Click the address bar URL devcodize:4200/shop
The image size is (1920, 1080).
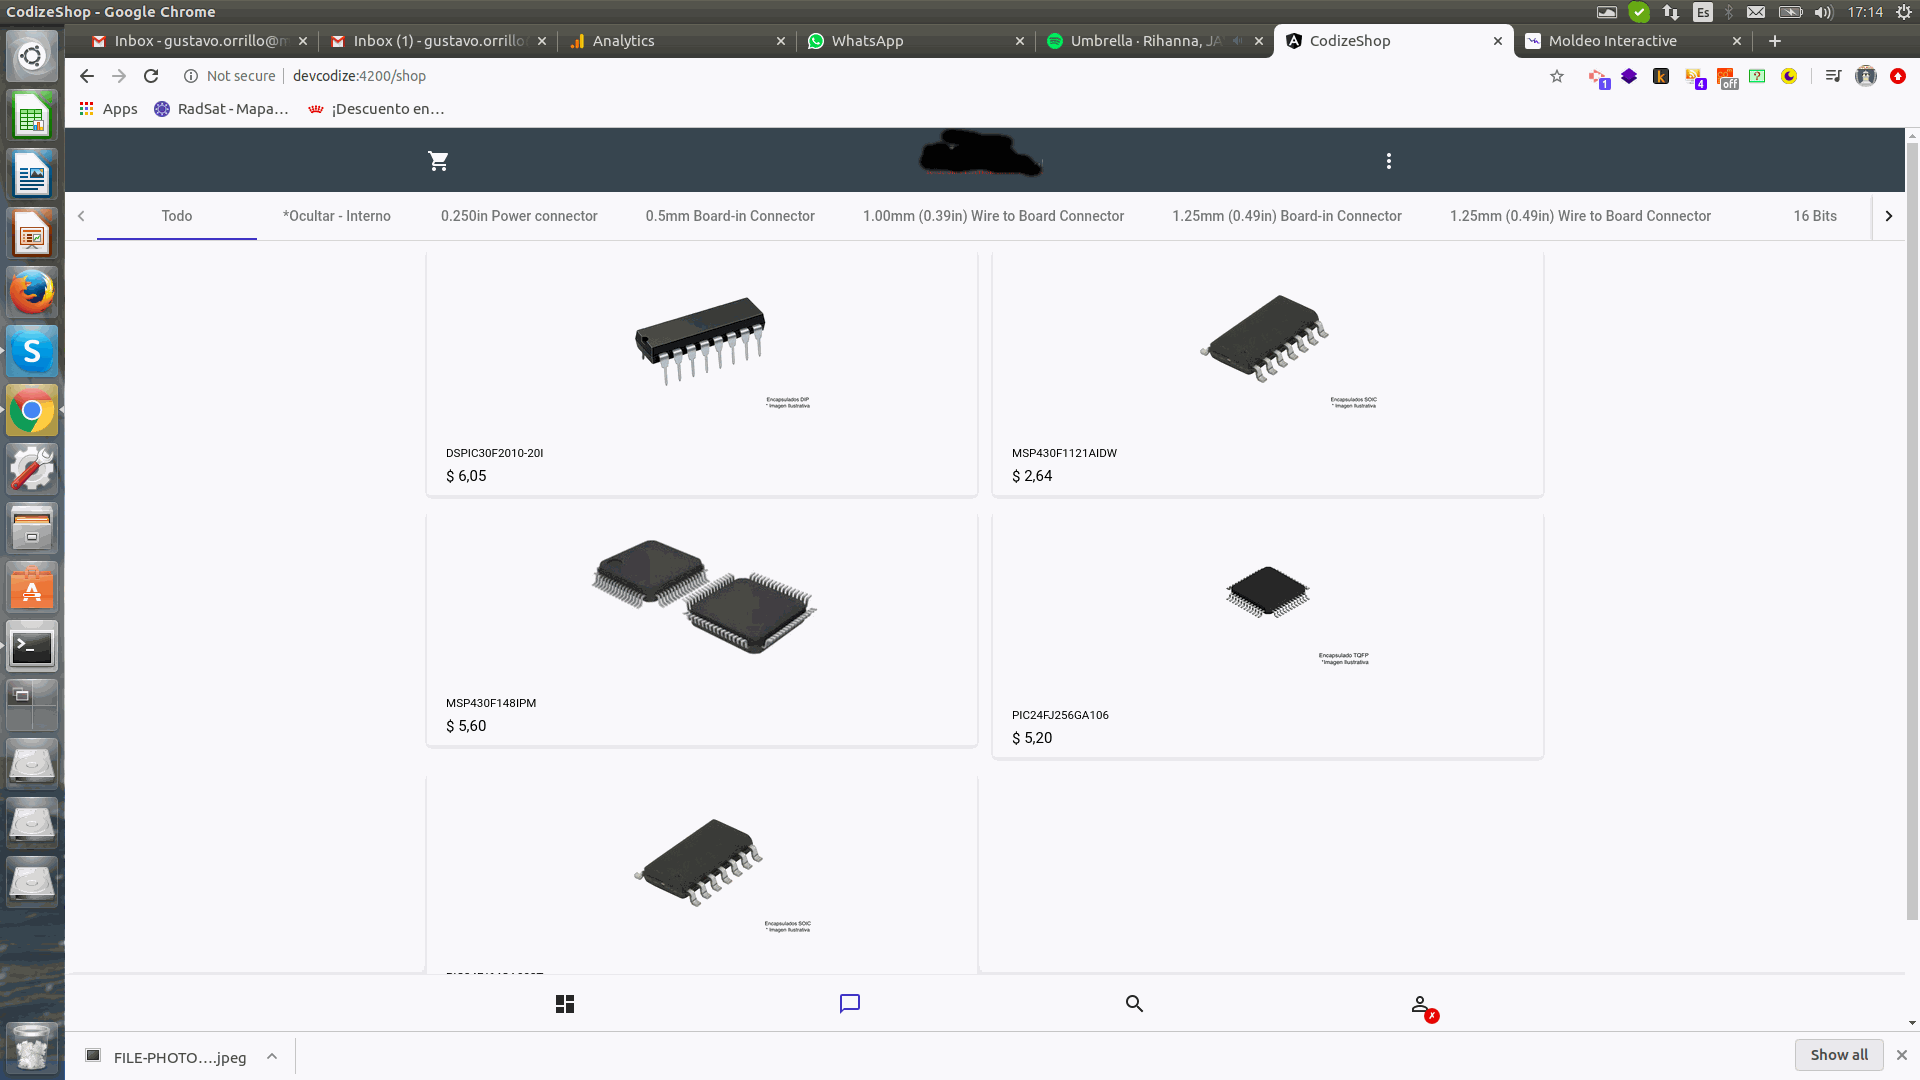pyautogui.click(x=359, y=76)
